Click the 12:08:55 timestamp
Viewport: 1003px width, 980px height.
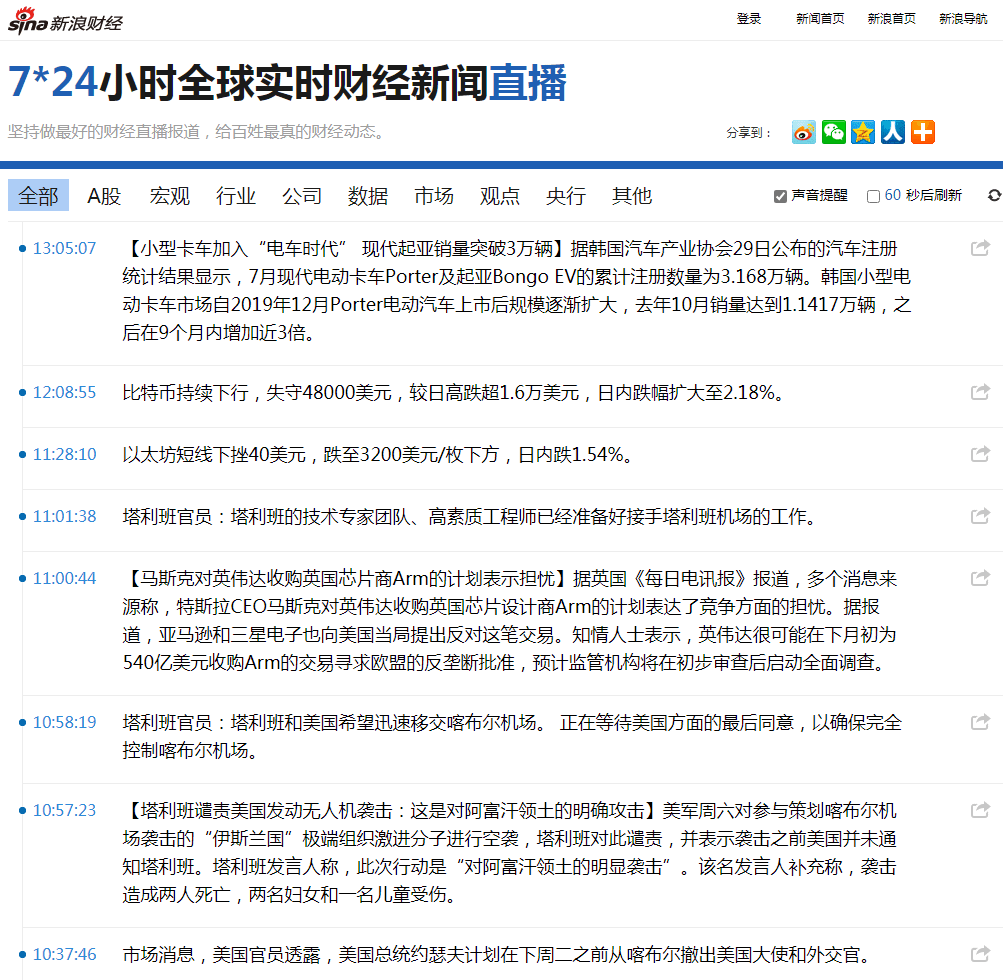[64, 392]
